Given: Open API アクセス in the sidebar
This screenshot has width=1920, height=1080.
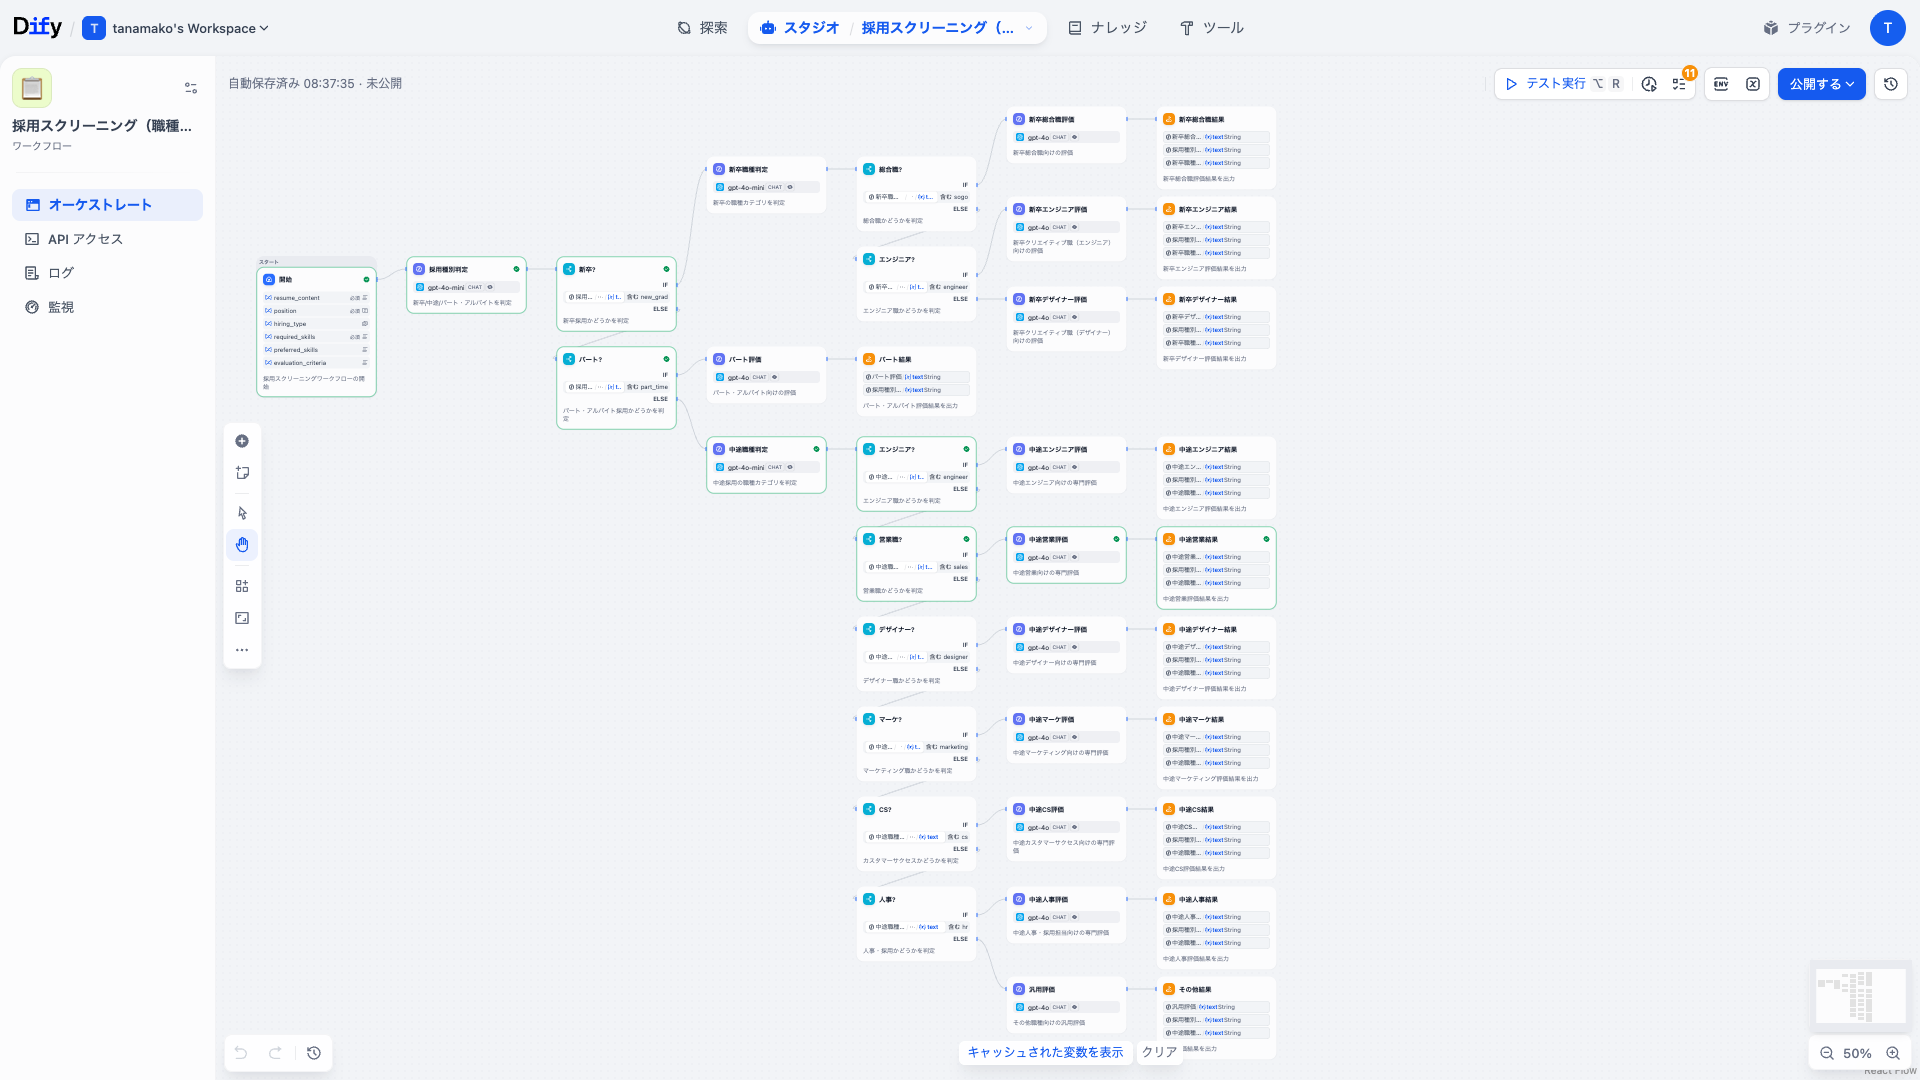Looking at the screenshot, I should tap(84, 238).
